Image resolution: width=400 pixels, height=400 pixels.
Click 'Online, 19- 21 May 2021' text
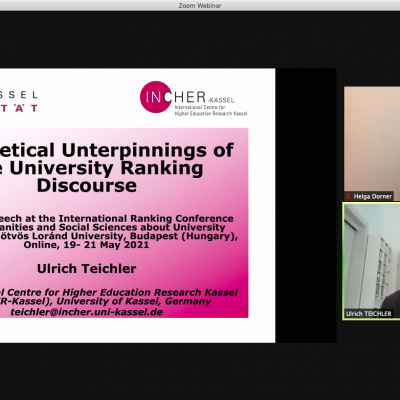tap(86, 245)
